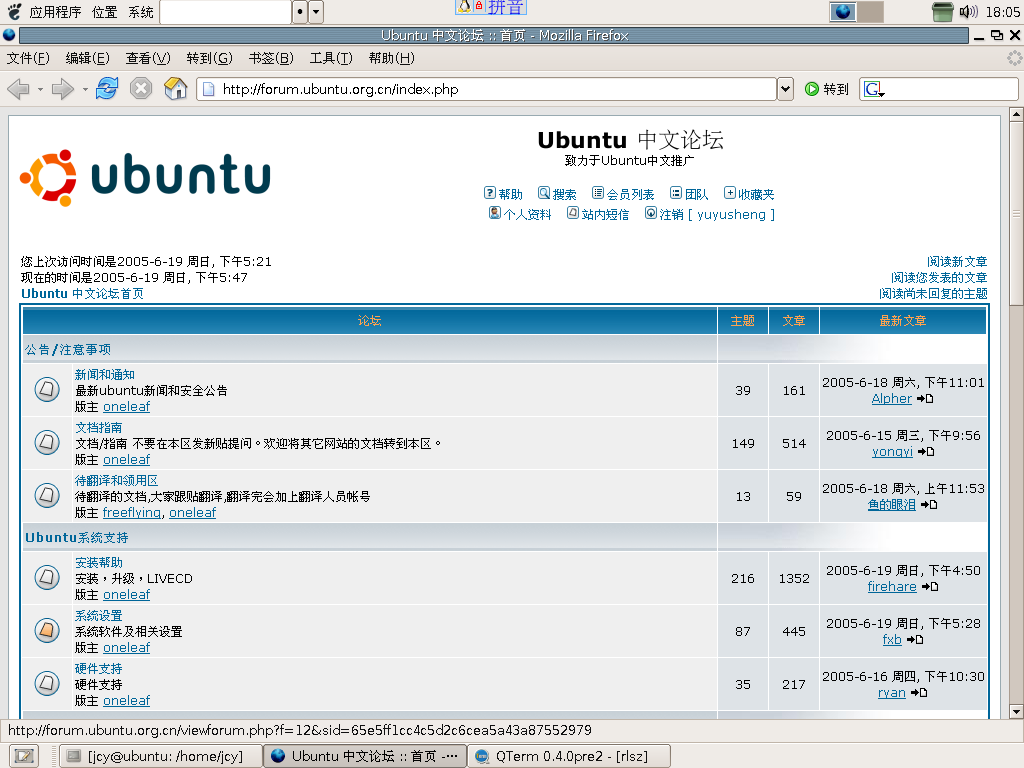View latest post arrow icon next to yongyi
Screen dimensions: 1024x768
click(926, 451)
